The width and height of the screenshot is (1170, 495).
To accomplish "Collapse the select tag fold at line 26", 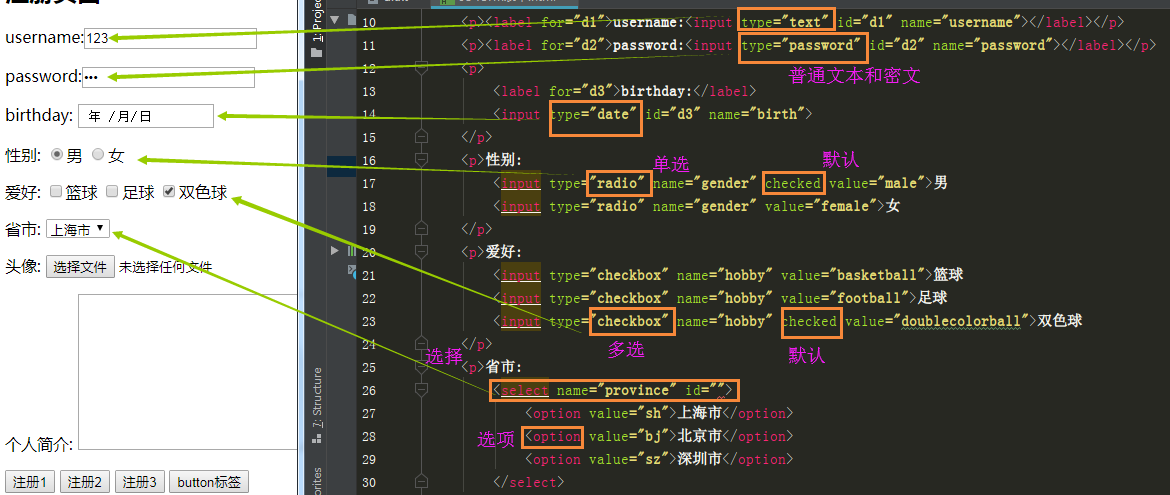I will click(x=421, y=390).
